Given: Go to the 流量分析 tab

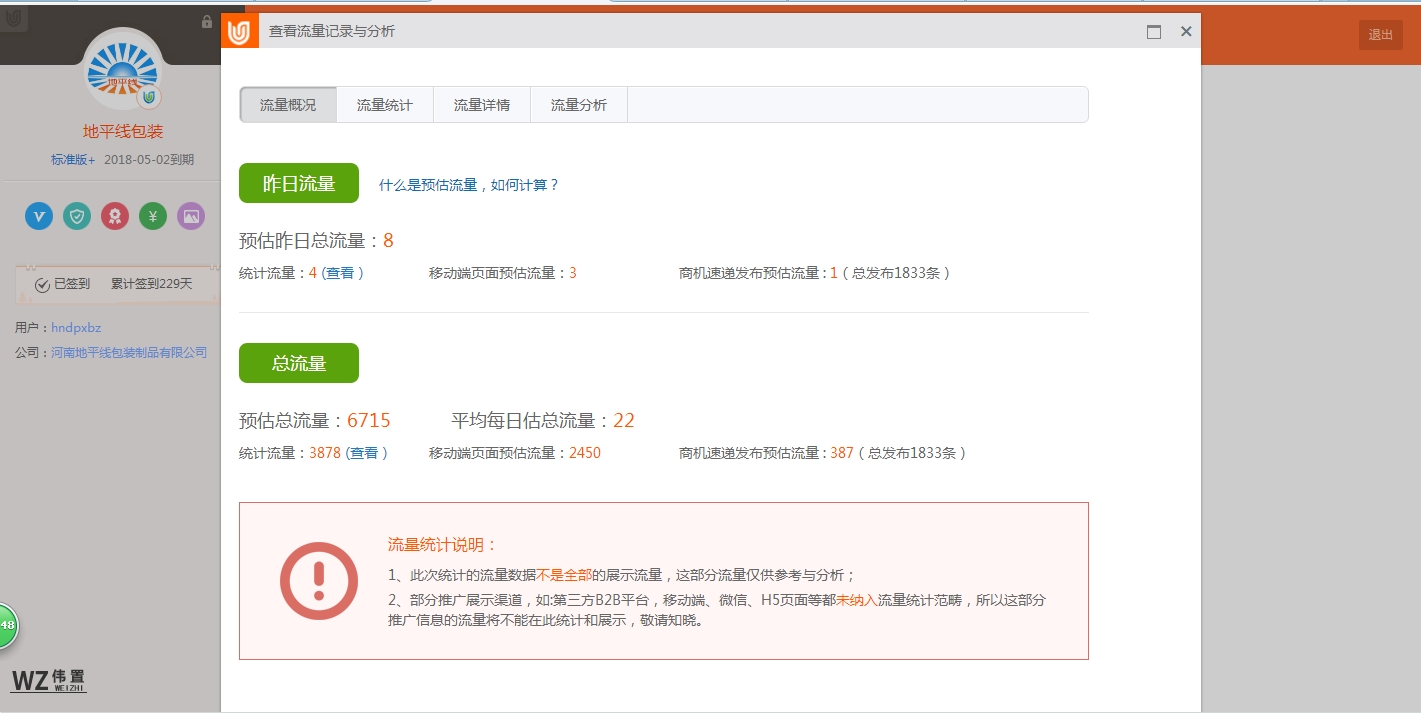Looking at the screenshot, I should [x=579, y=105].
